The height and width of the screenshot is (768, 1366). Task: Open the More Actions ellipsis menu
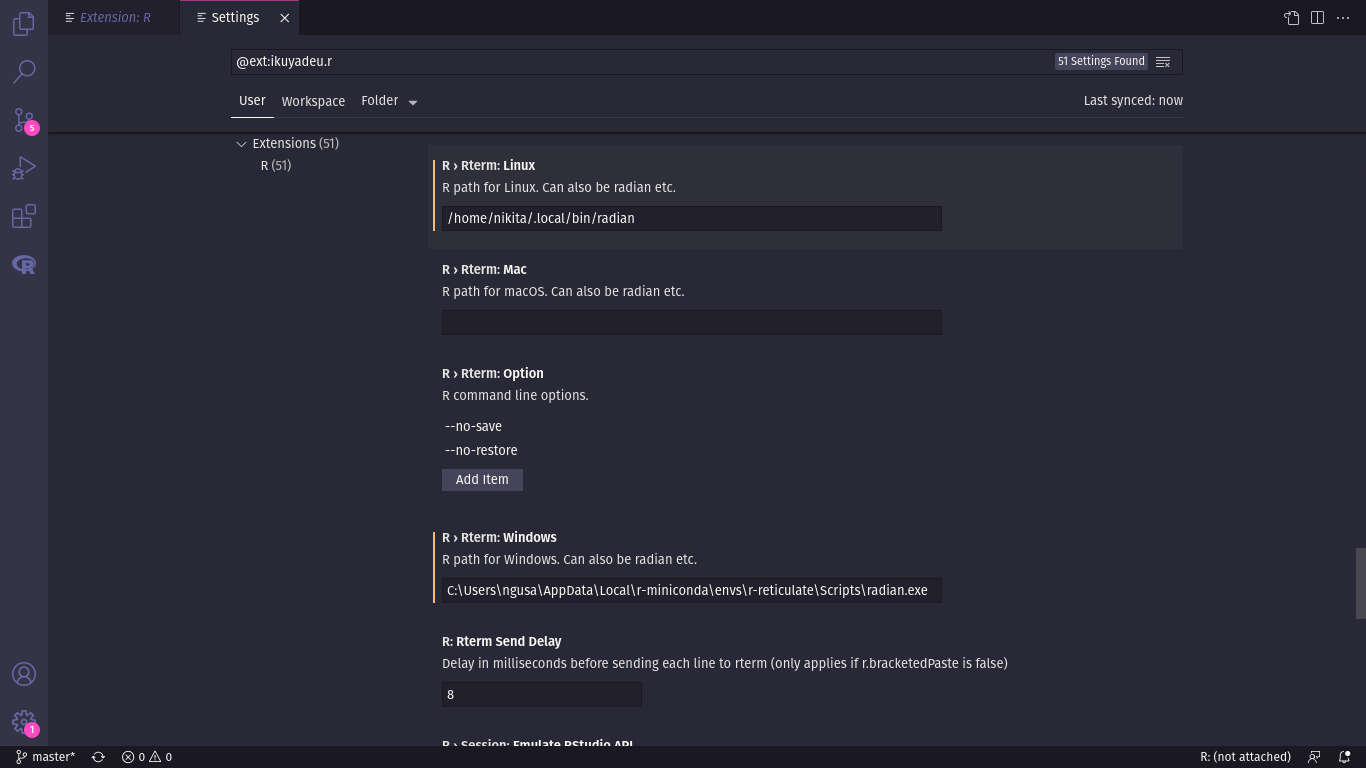[x=1343, y=17]
